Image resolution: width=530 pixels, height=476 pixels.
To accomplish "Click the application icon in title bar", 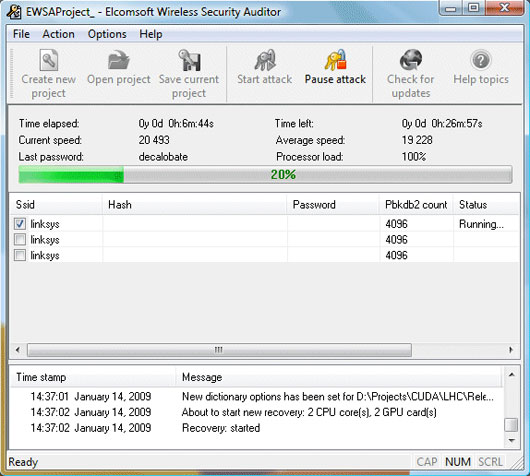I will point(14,12).
